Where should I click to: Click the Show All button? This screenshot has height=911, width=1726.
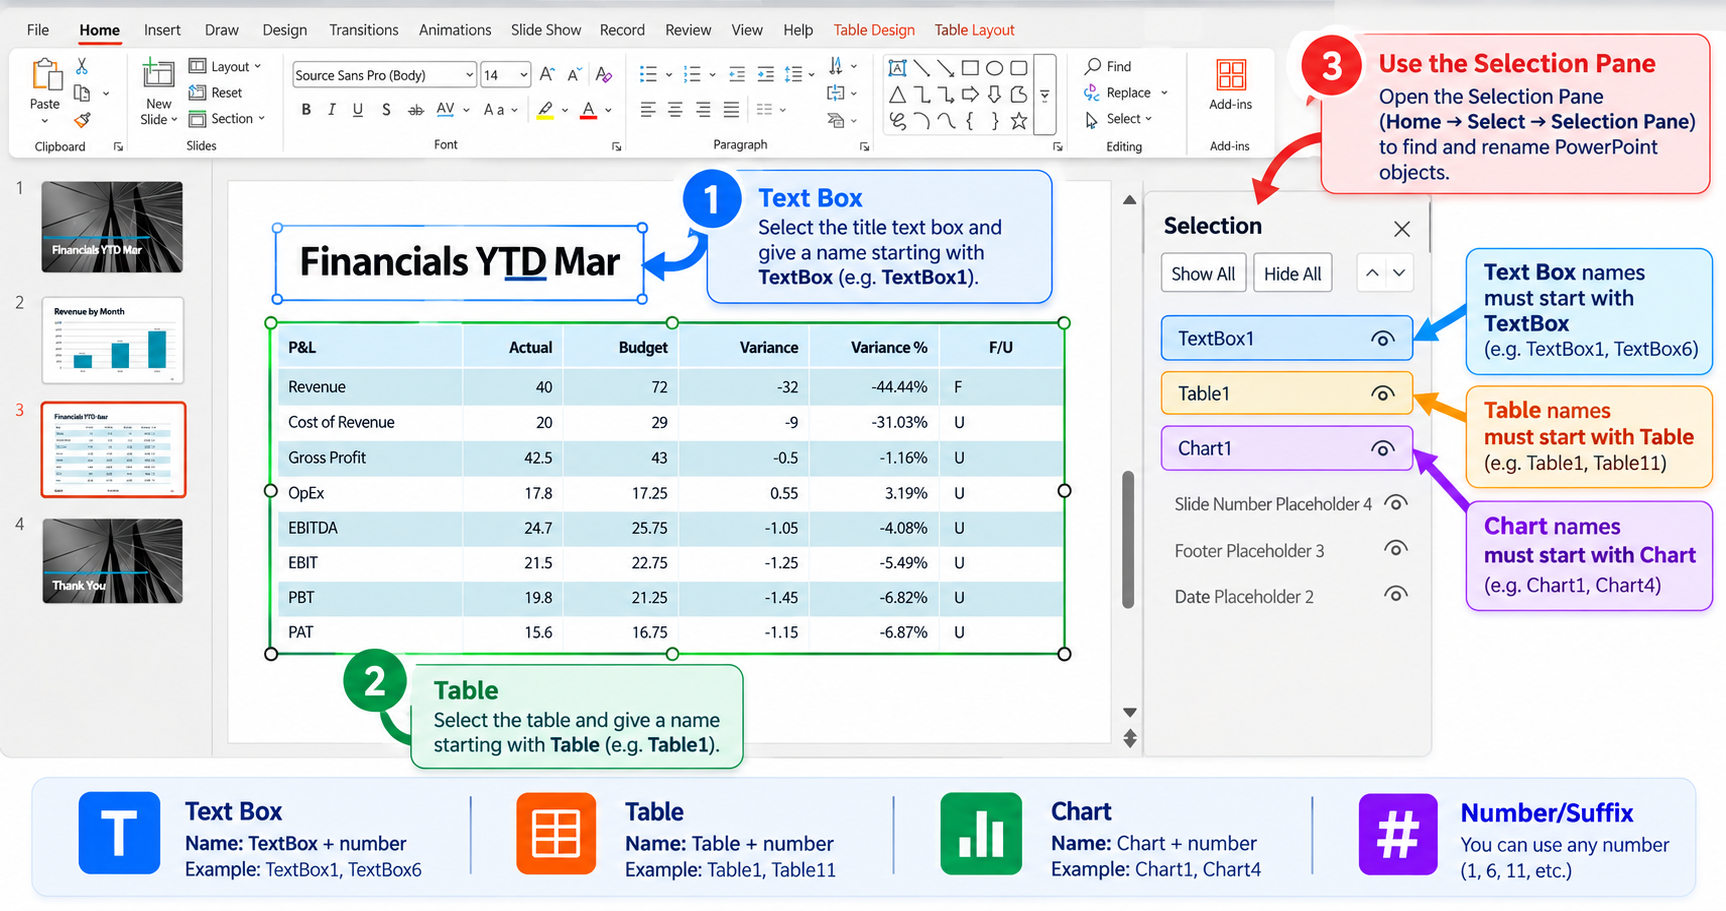coord(1203,273)
